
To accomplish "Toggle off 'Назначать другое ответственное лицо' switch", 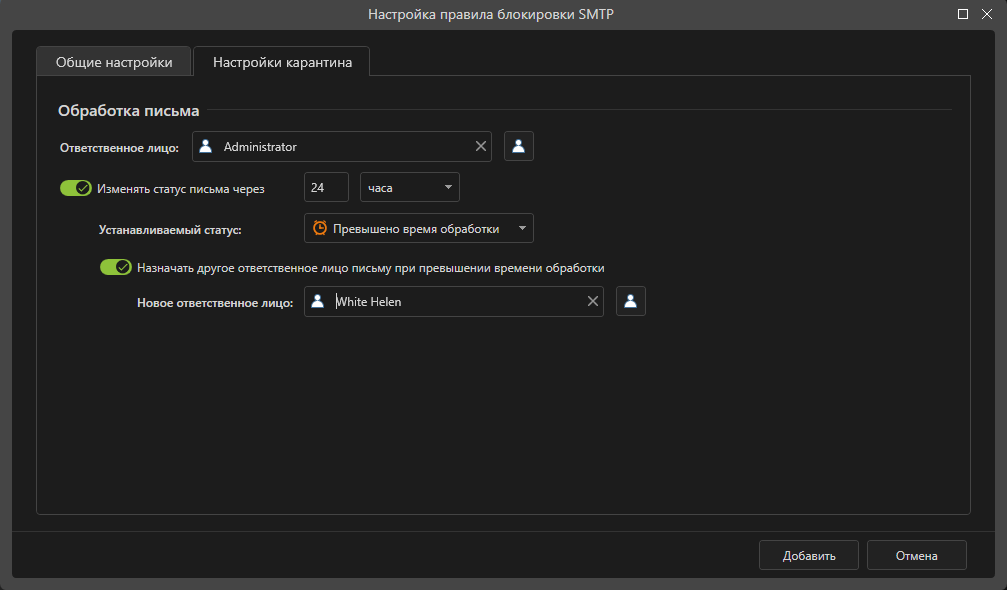I will coord(116,268).
